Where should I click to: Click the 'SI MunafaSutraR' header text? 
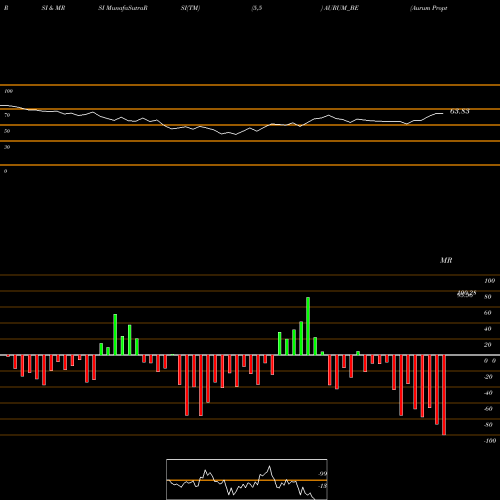pyautogui.click(x=123, y=8)
